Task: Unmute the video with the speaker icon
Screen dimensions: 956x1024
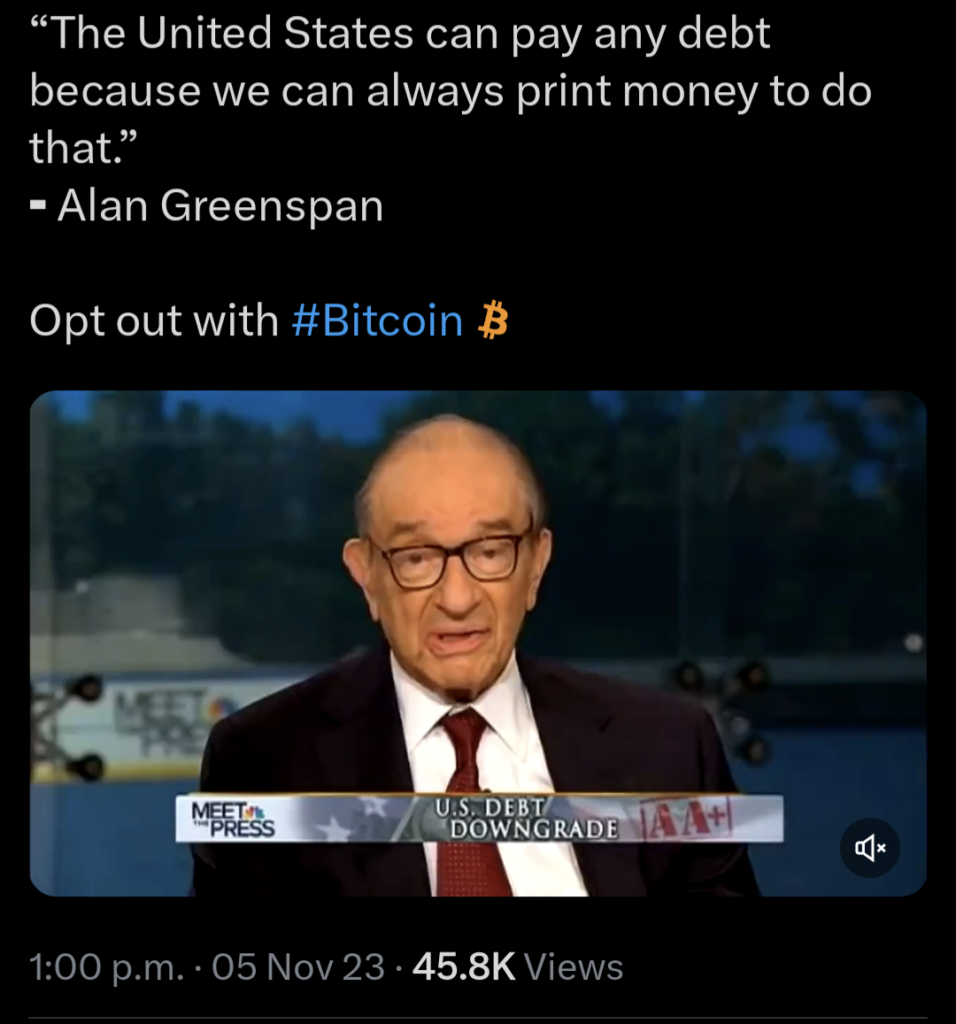Action: tap(869, 848)
